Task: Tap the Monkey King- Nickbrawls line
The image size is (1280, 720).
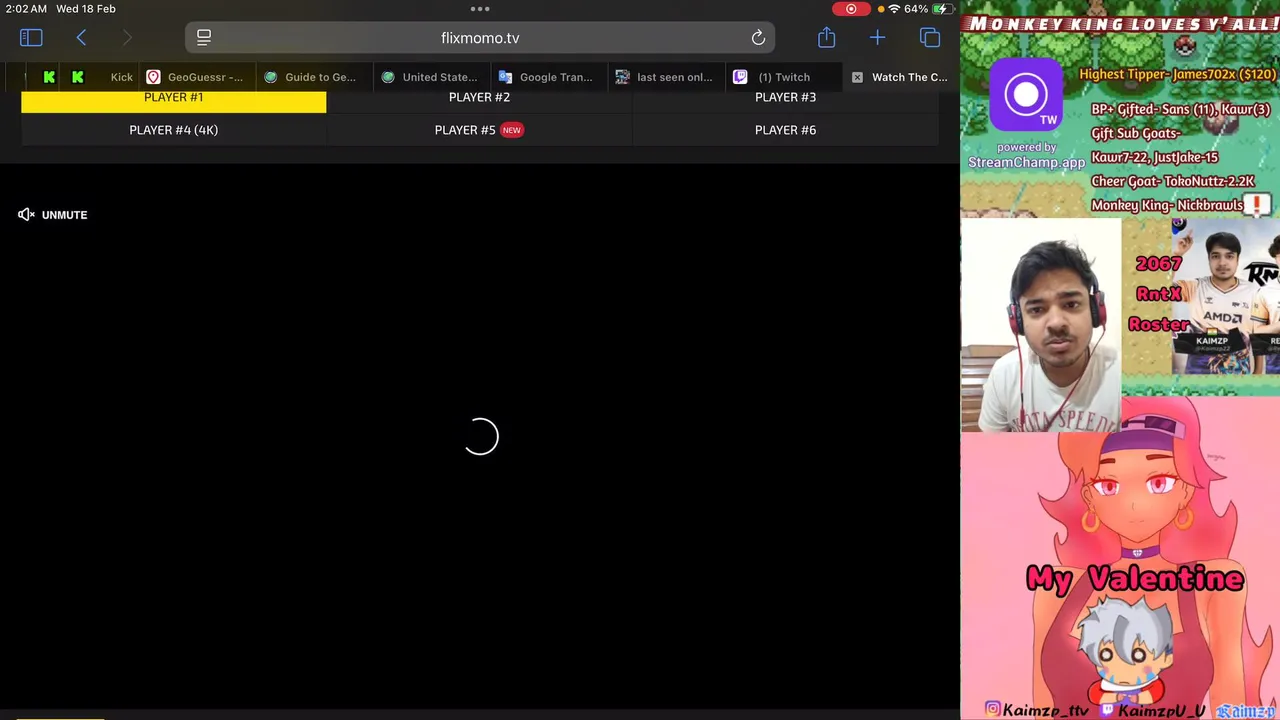Action: pos(1167,205)
